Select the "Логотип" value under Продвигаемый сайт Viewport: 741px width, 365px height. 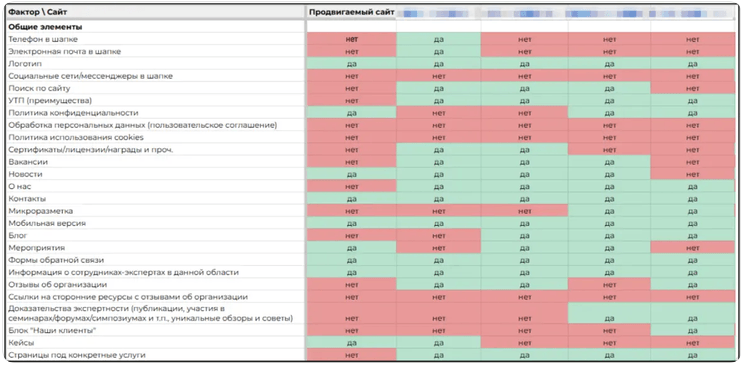point(352,64)
